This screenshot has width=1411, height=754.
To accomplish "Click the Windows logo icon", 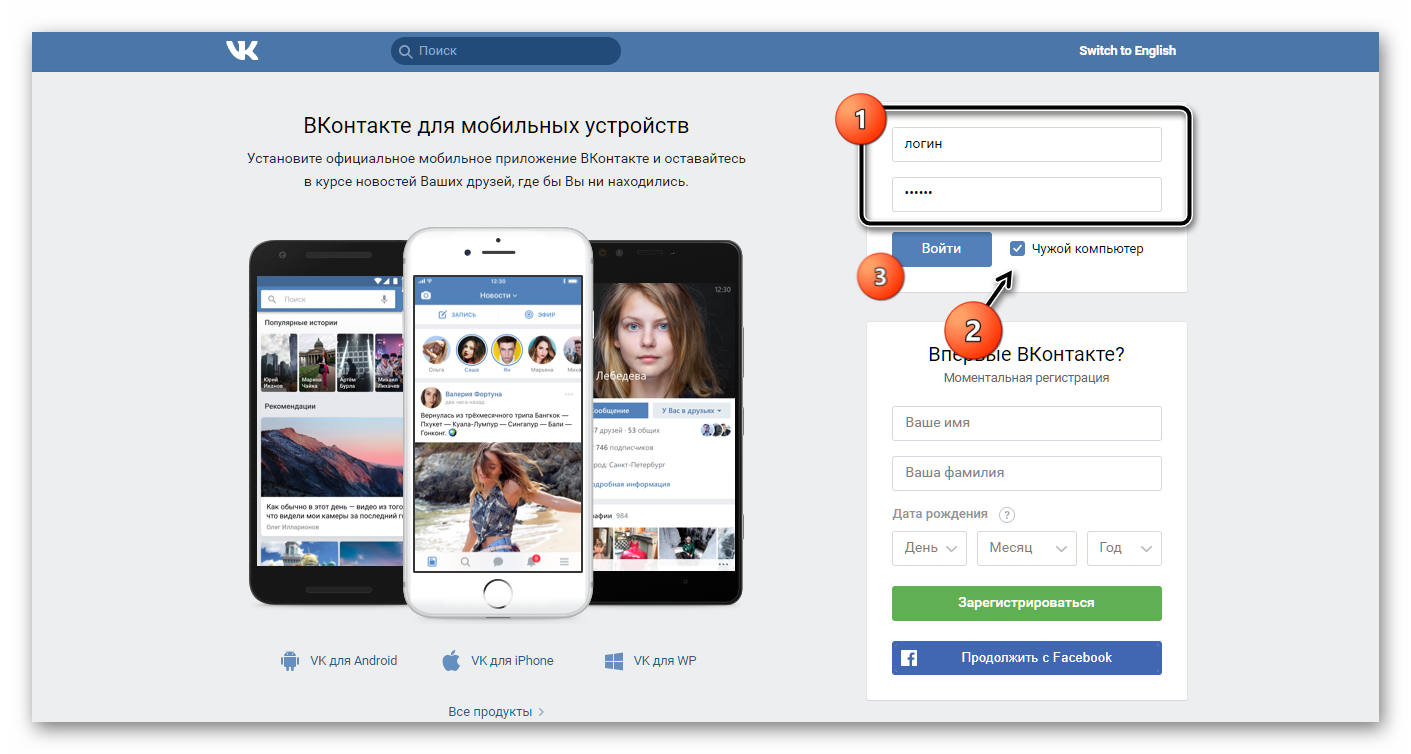I will click(614, 661).
